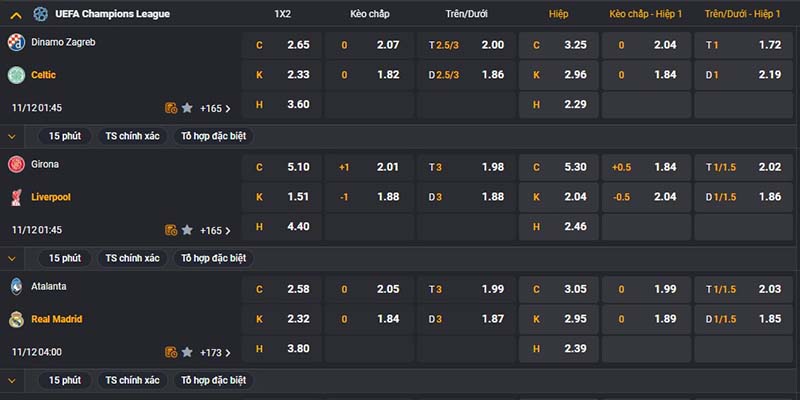Toggle favorite star for Atalanta match
Viewport: 800px width, 400px height.
[187, 352]
